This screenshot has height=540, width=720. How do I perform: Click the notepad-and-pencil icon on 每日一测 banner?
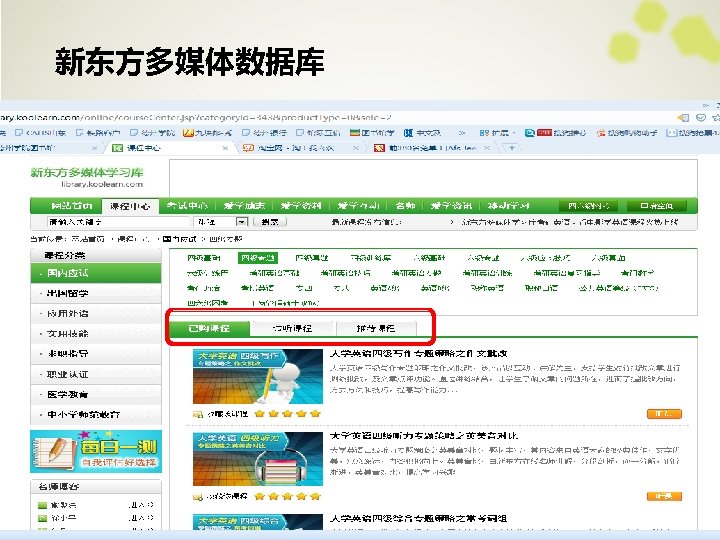(x=54, y=452)
